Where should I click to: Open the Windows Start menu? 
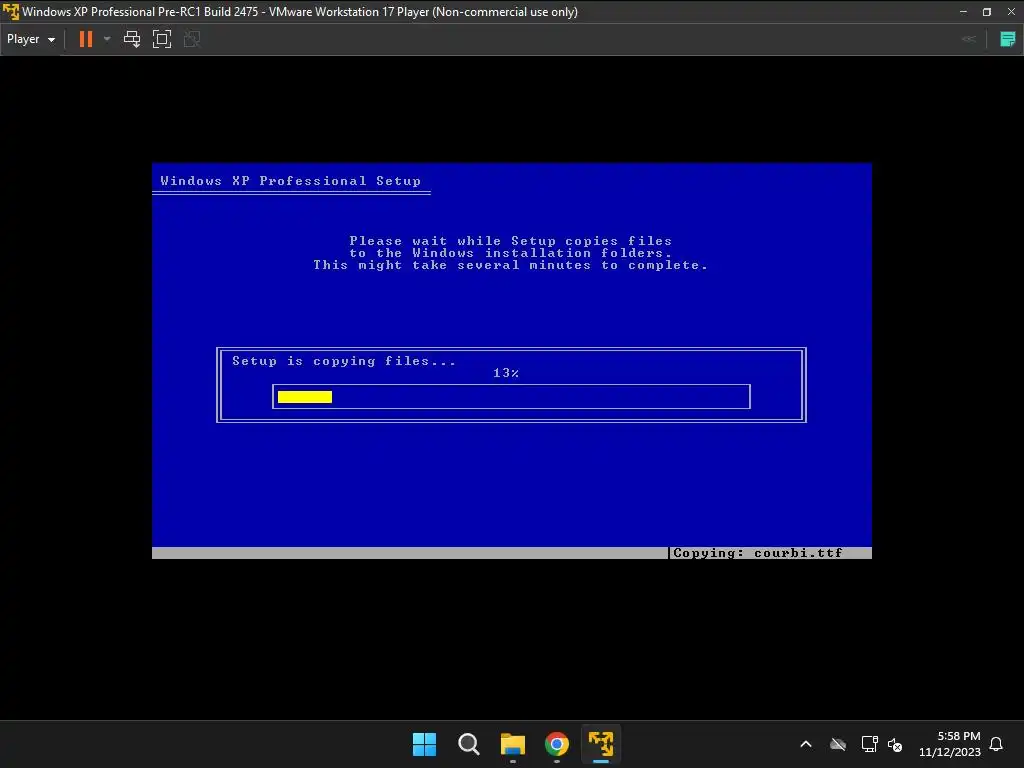coord(424,744)
